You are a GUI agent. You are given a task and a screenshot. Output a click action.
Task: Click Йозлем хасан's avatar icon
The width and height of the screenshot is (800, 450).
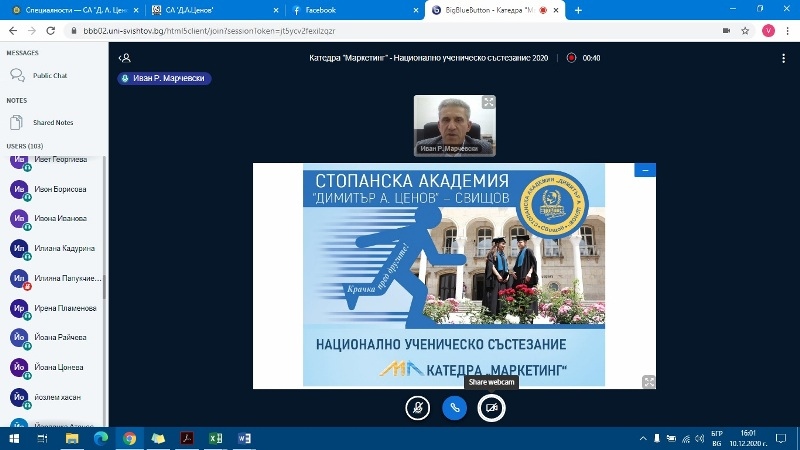19,397
